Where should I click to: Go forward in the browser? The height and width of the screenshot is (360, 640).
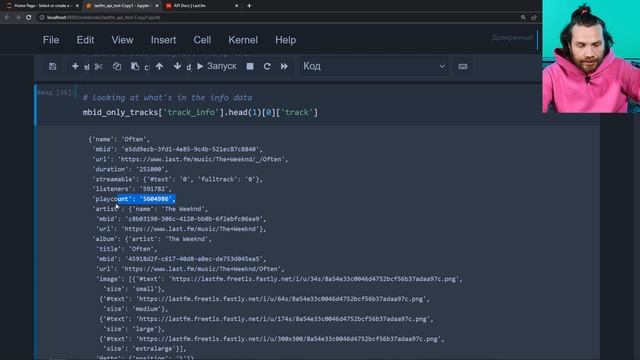click(18, 18)
